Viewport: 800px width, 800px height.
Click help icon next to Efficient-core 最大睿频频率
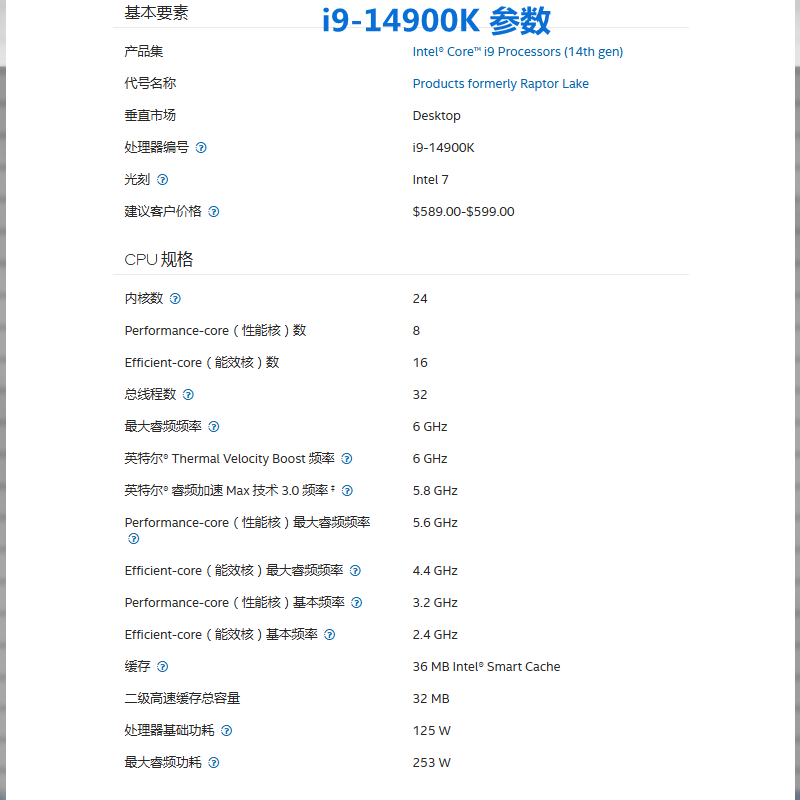(x=355, y=571)
